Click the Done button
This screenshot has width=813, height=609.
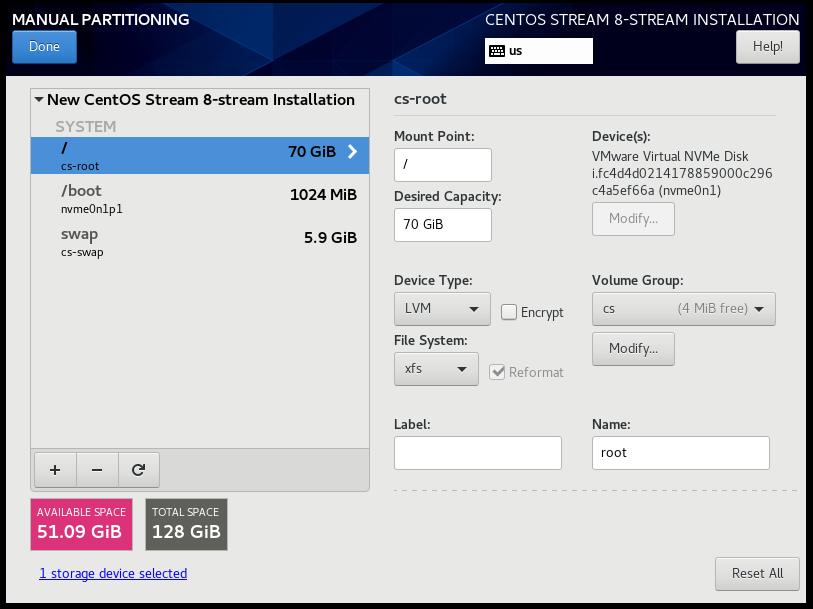pos(45,47)
